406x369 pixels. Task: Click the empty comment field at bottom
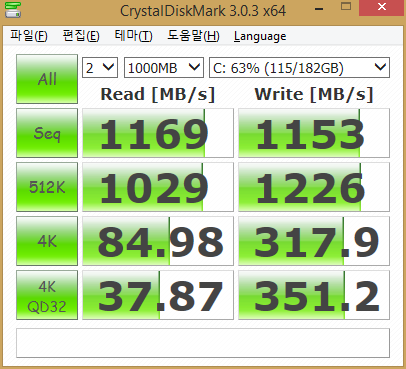(x=203, y=343)
